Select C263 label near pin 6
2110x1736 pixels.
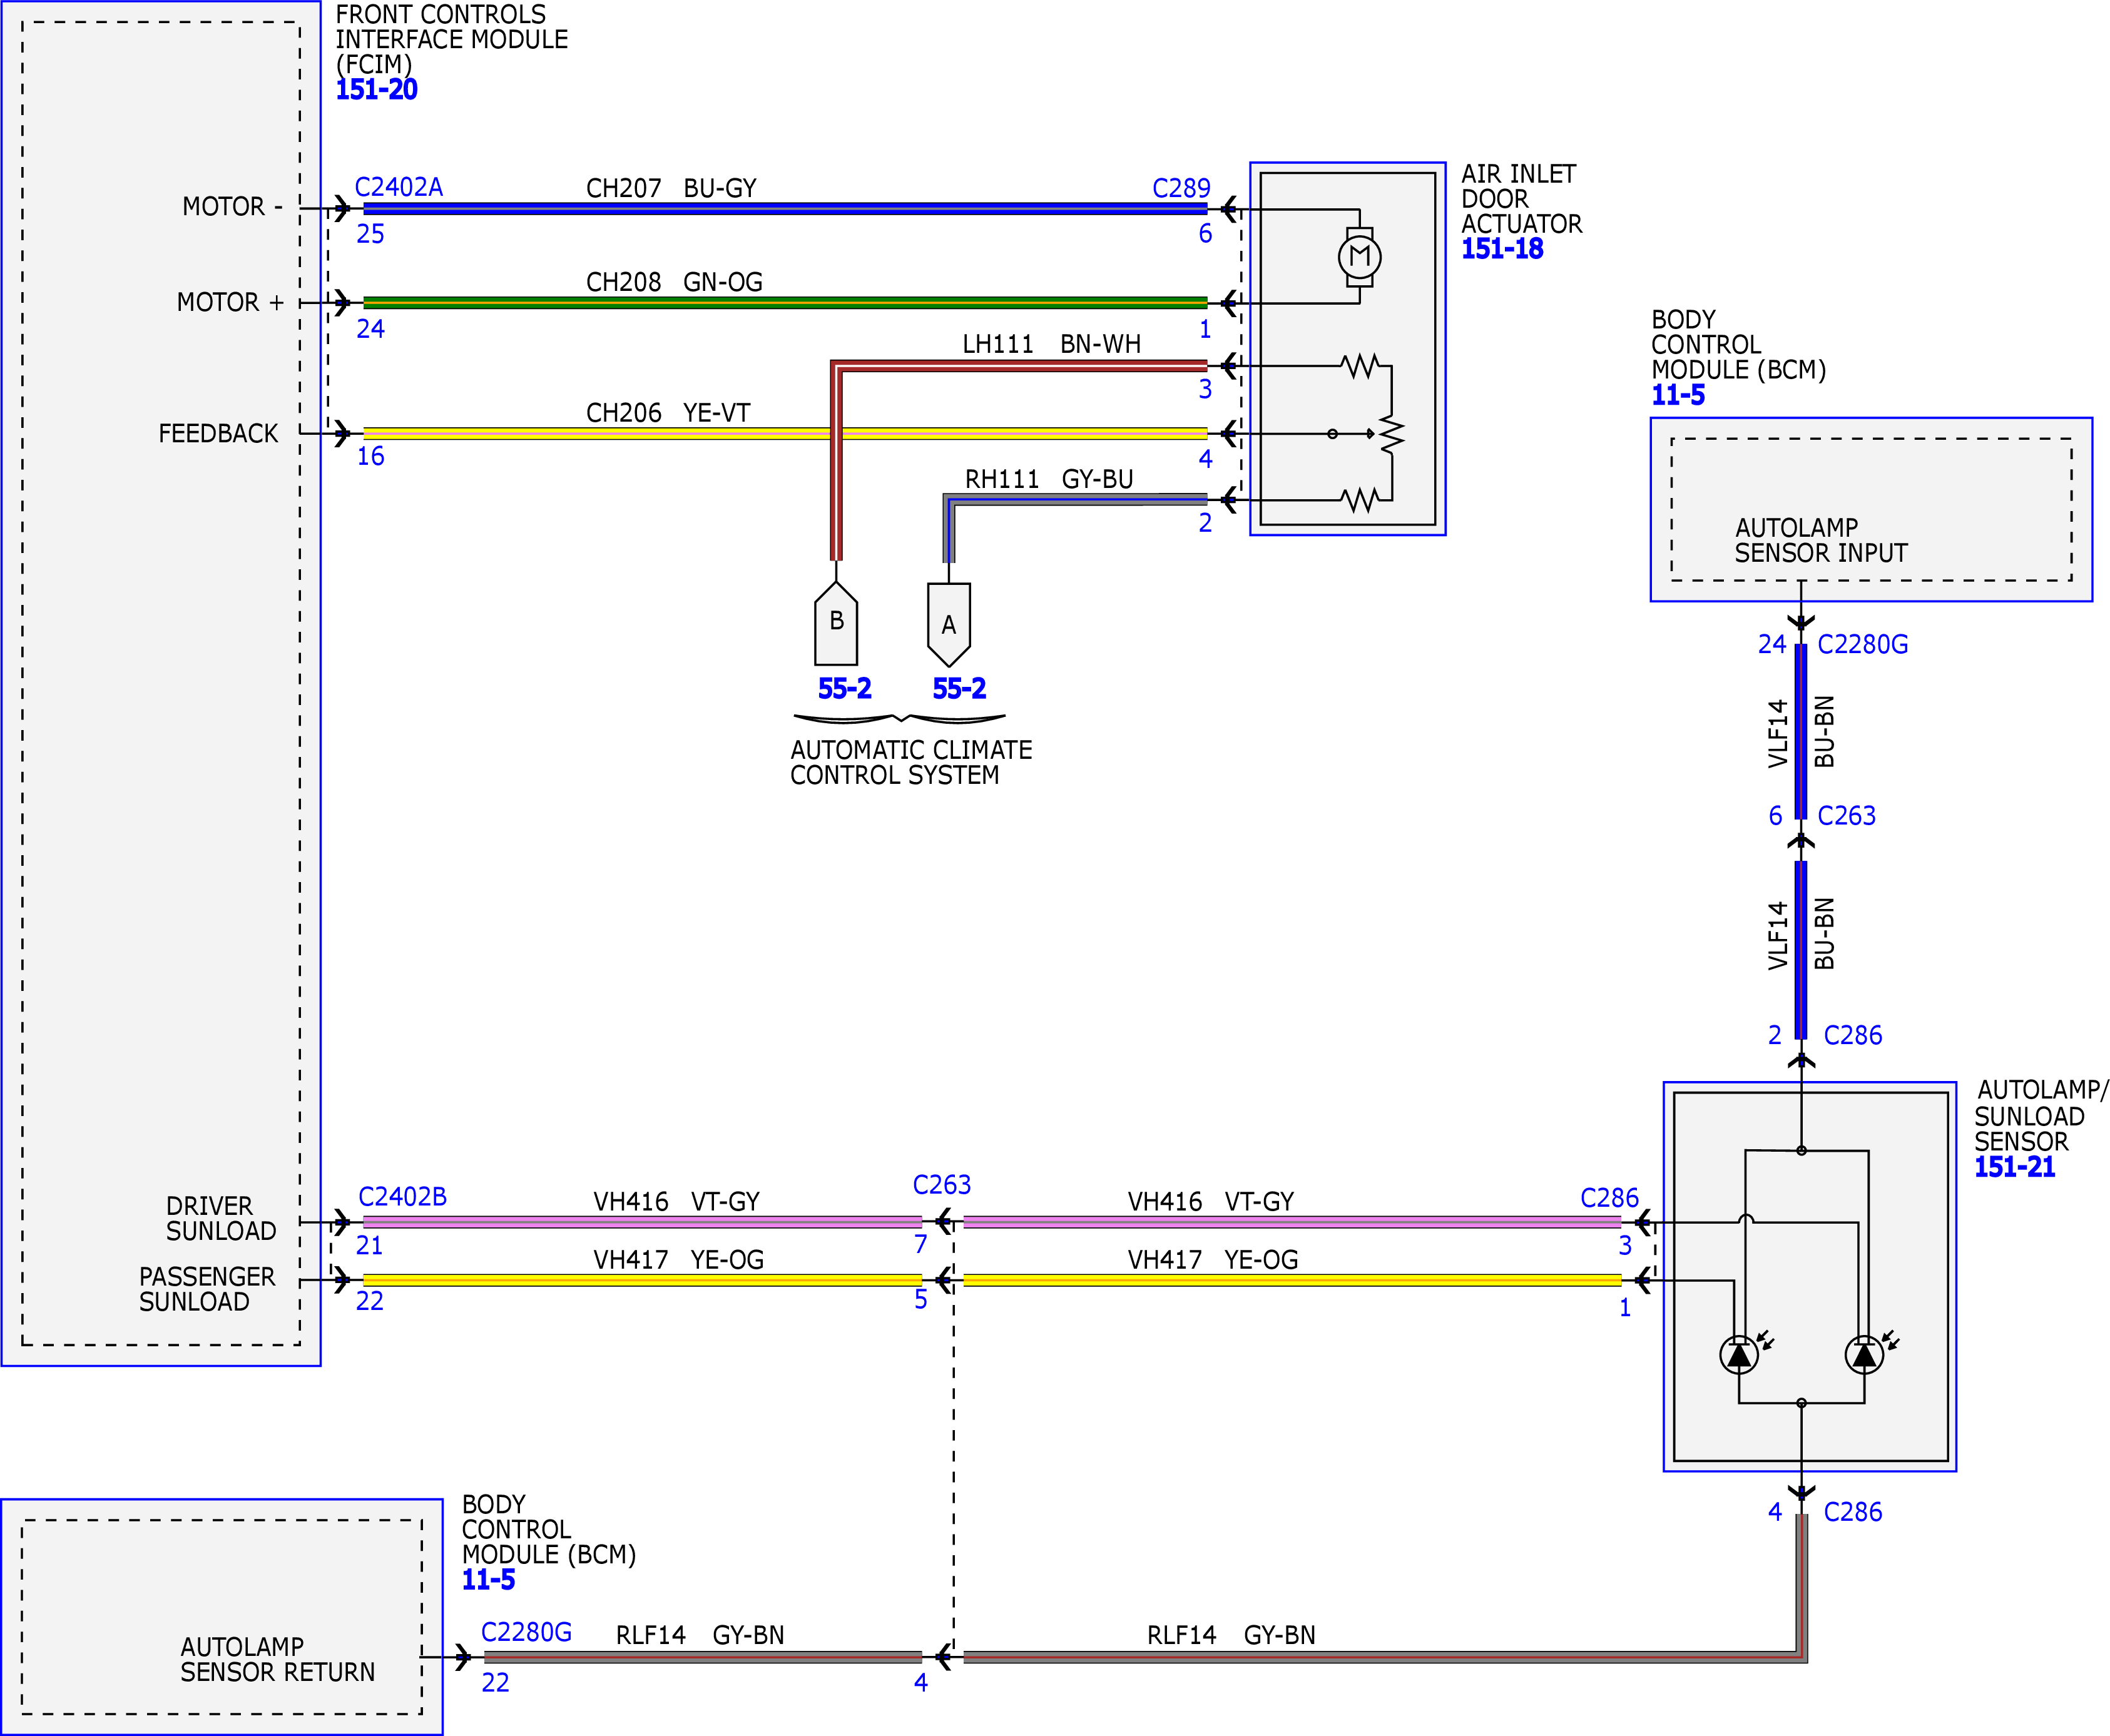click(x=1846, y=816)
